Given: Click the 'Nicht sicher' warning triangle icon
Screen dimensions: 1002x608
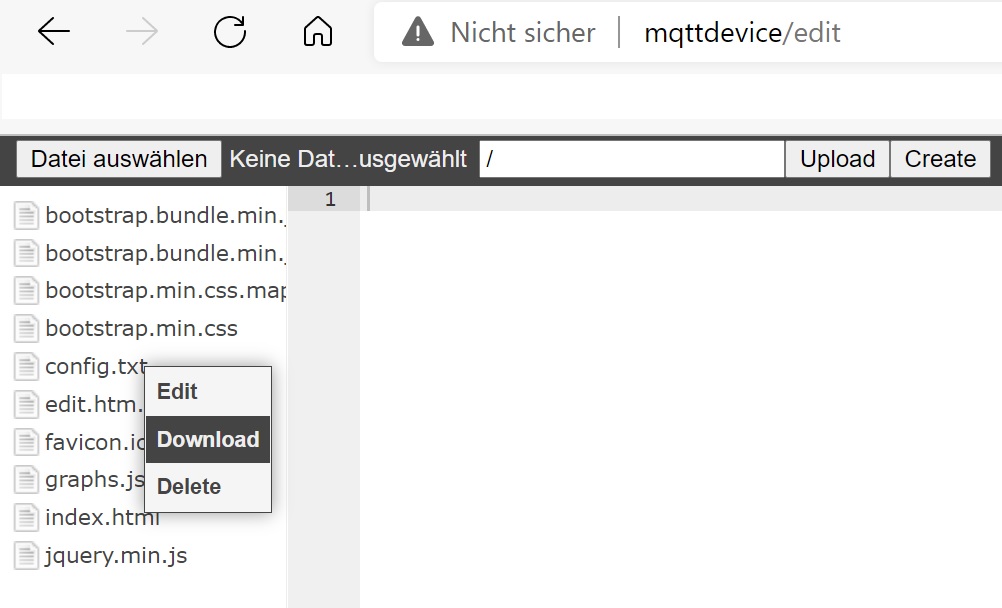Looking at the screenshot, I should pos(417,33).
